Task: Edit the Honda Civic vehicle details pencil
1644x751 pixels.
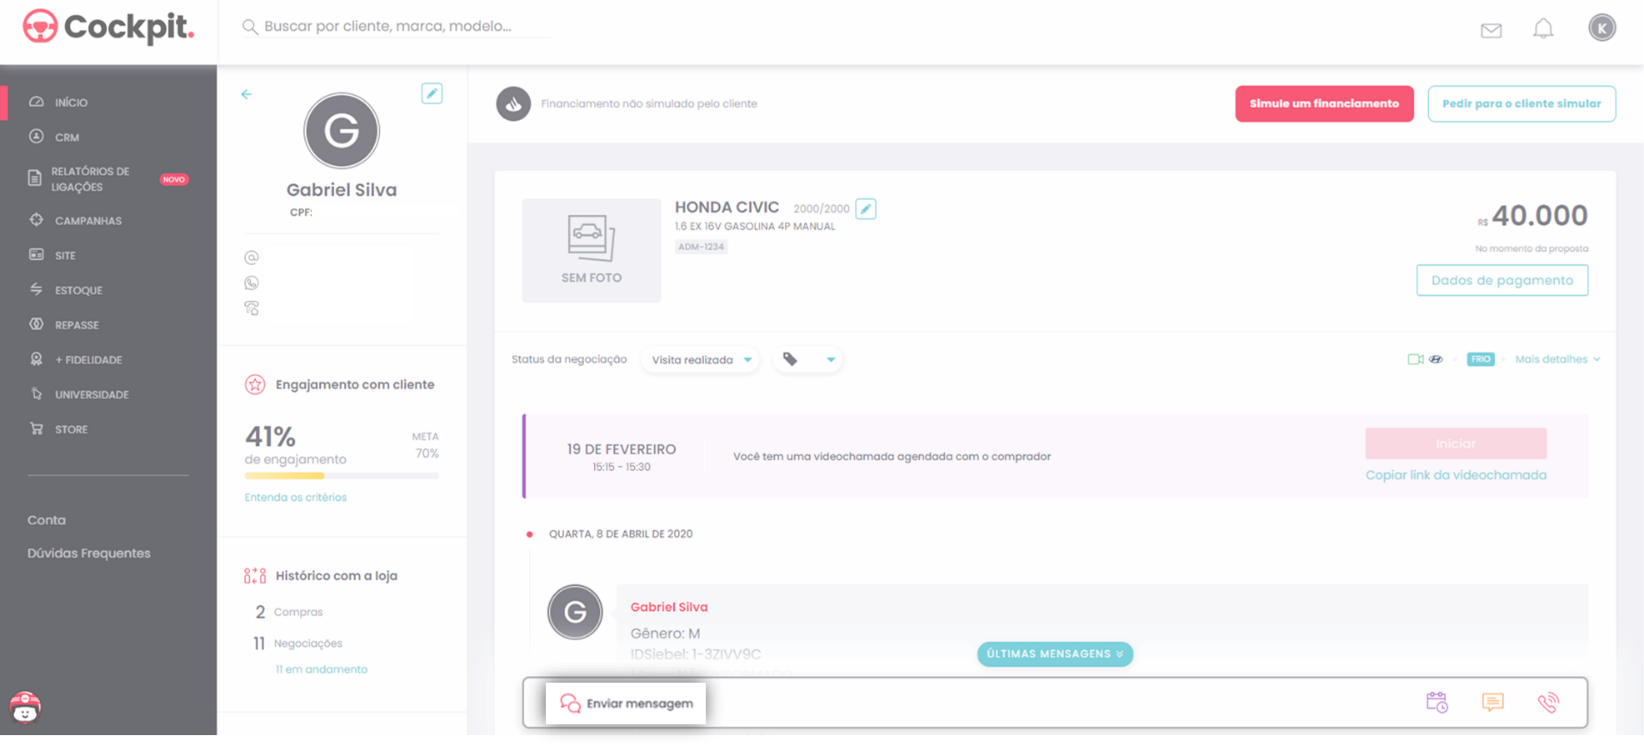Action: tap(866, 209)
